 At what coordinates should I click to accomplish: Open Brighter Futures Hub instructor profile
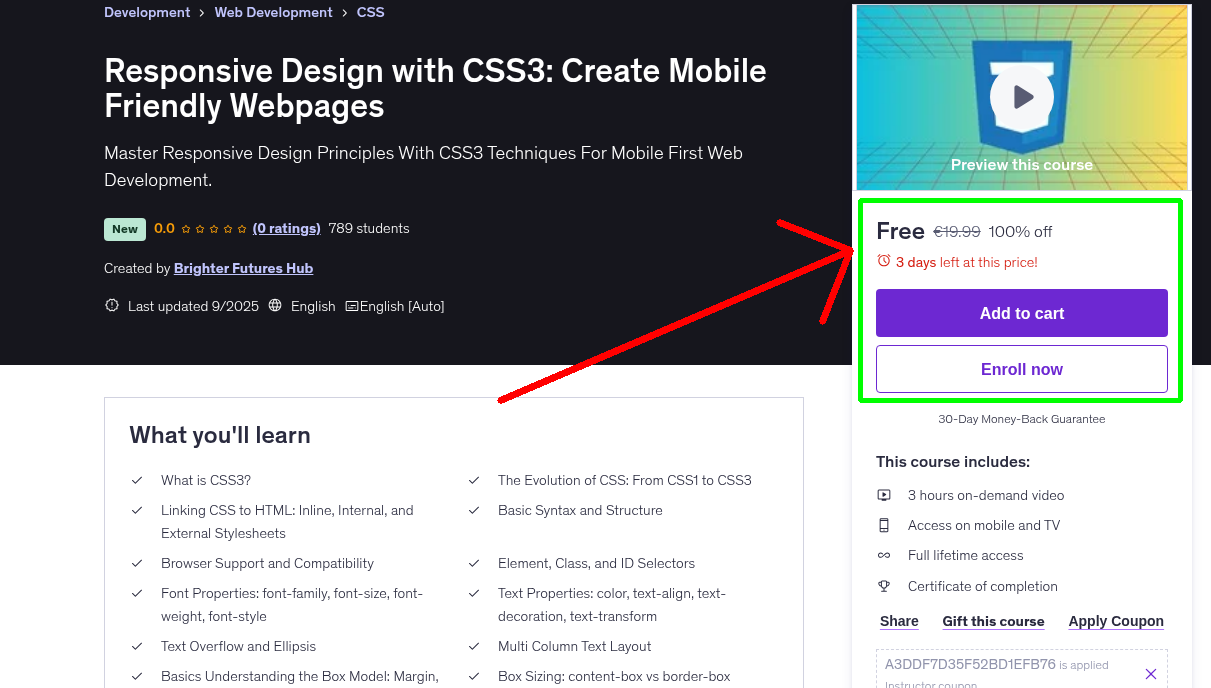pyautogui.click(x=243, y=268)
